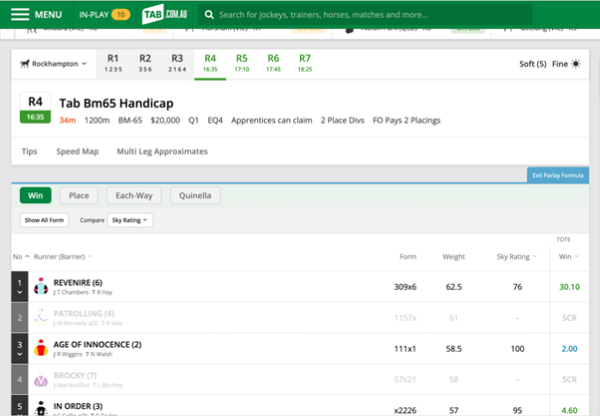Click AGE OF INNOCENCE (2) runner name
Viewport: 600px width, 416px height.
(x=98, y=344)
